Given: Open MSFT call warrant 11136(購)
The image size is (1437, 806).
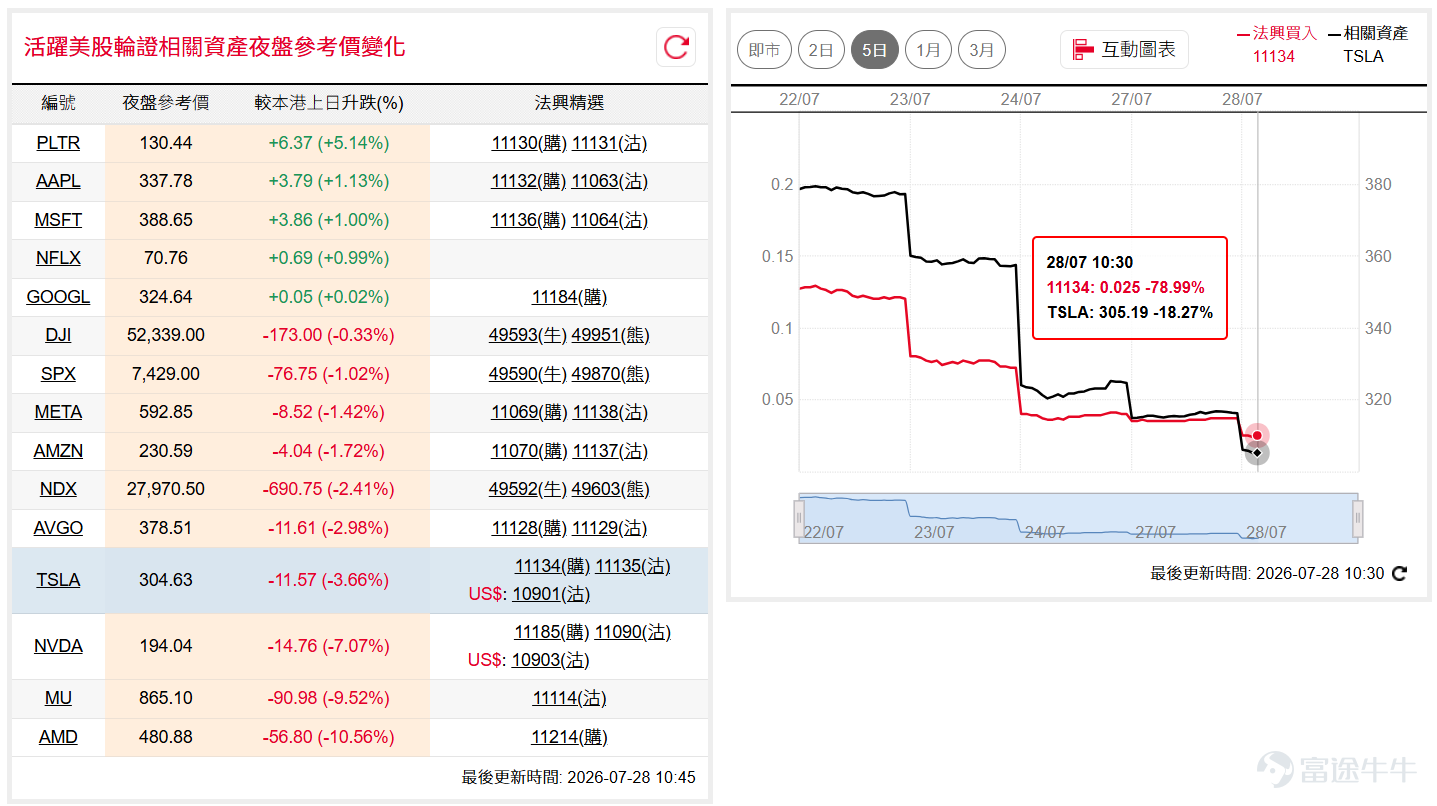Looking at the screenshot, I should coord(529,220).
